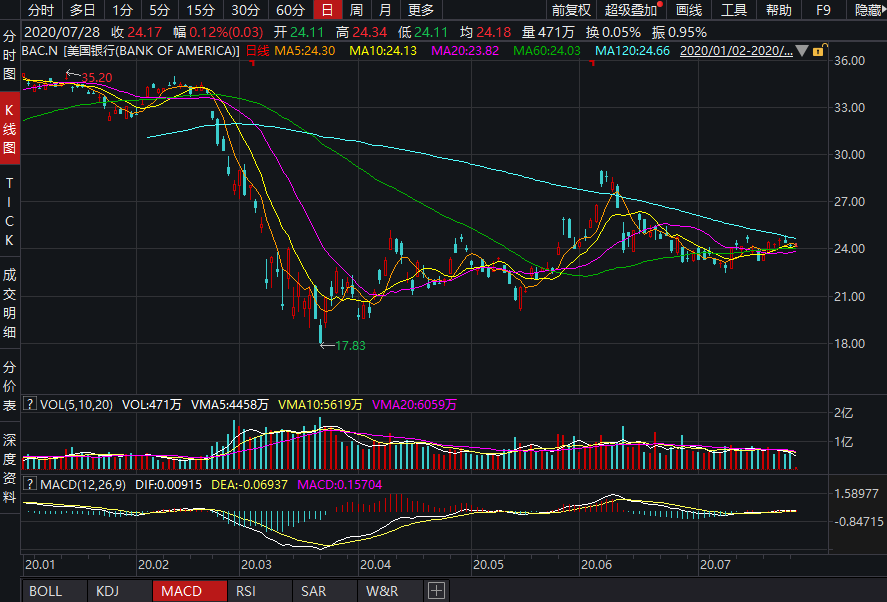887x602 pixels.
Task: Open help for the MACD indicator
Action: 30,485
